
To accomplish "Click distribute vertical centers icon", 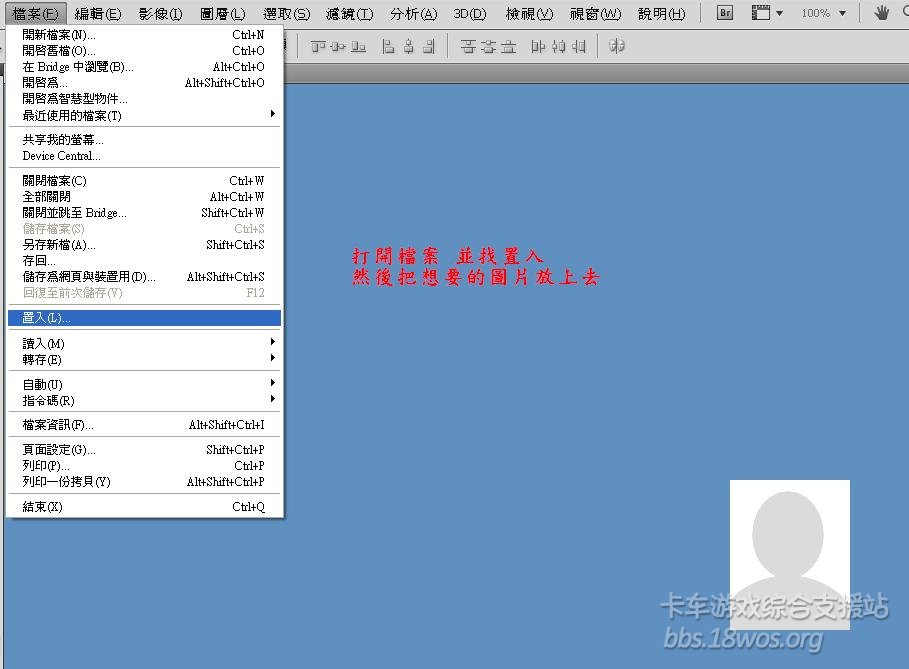I will click(x=488, y=46).
